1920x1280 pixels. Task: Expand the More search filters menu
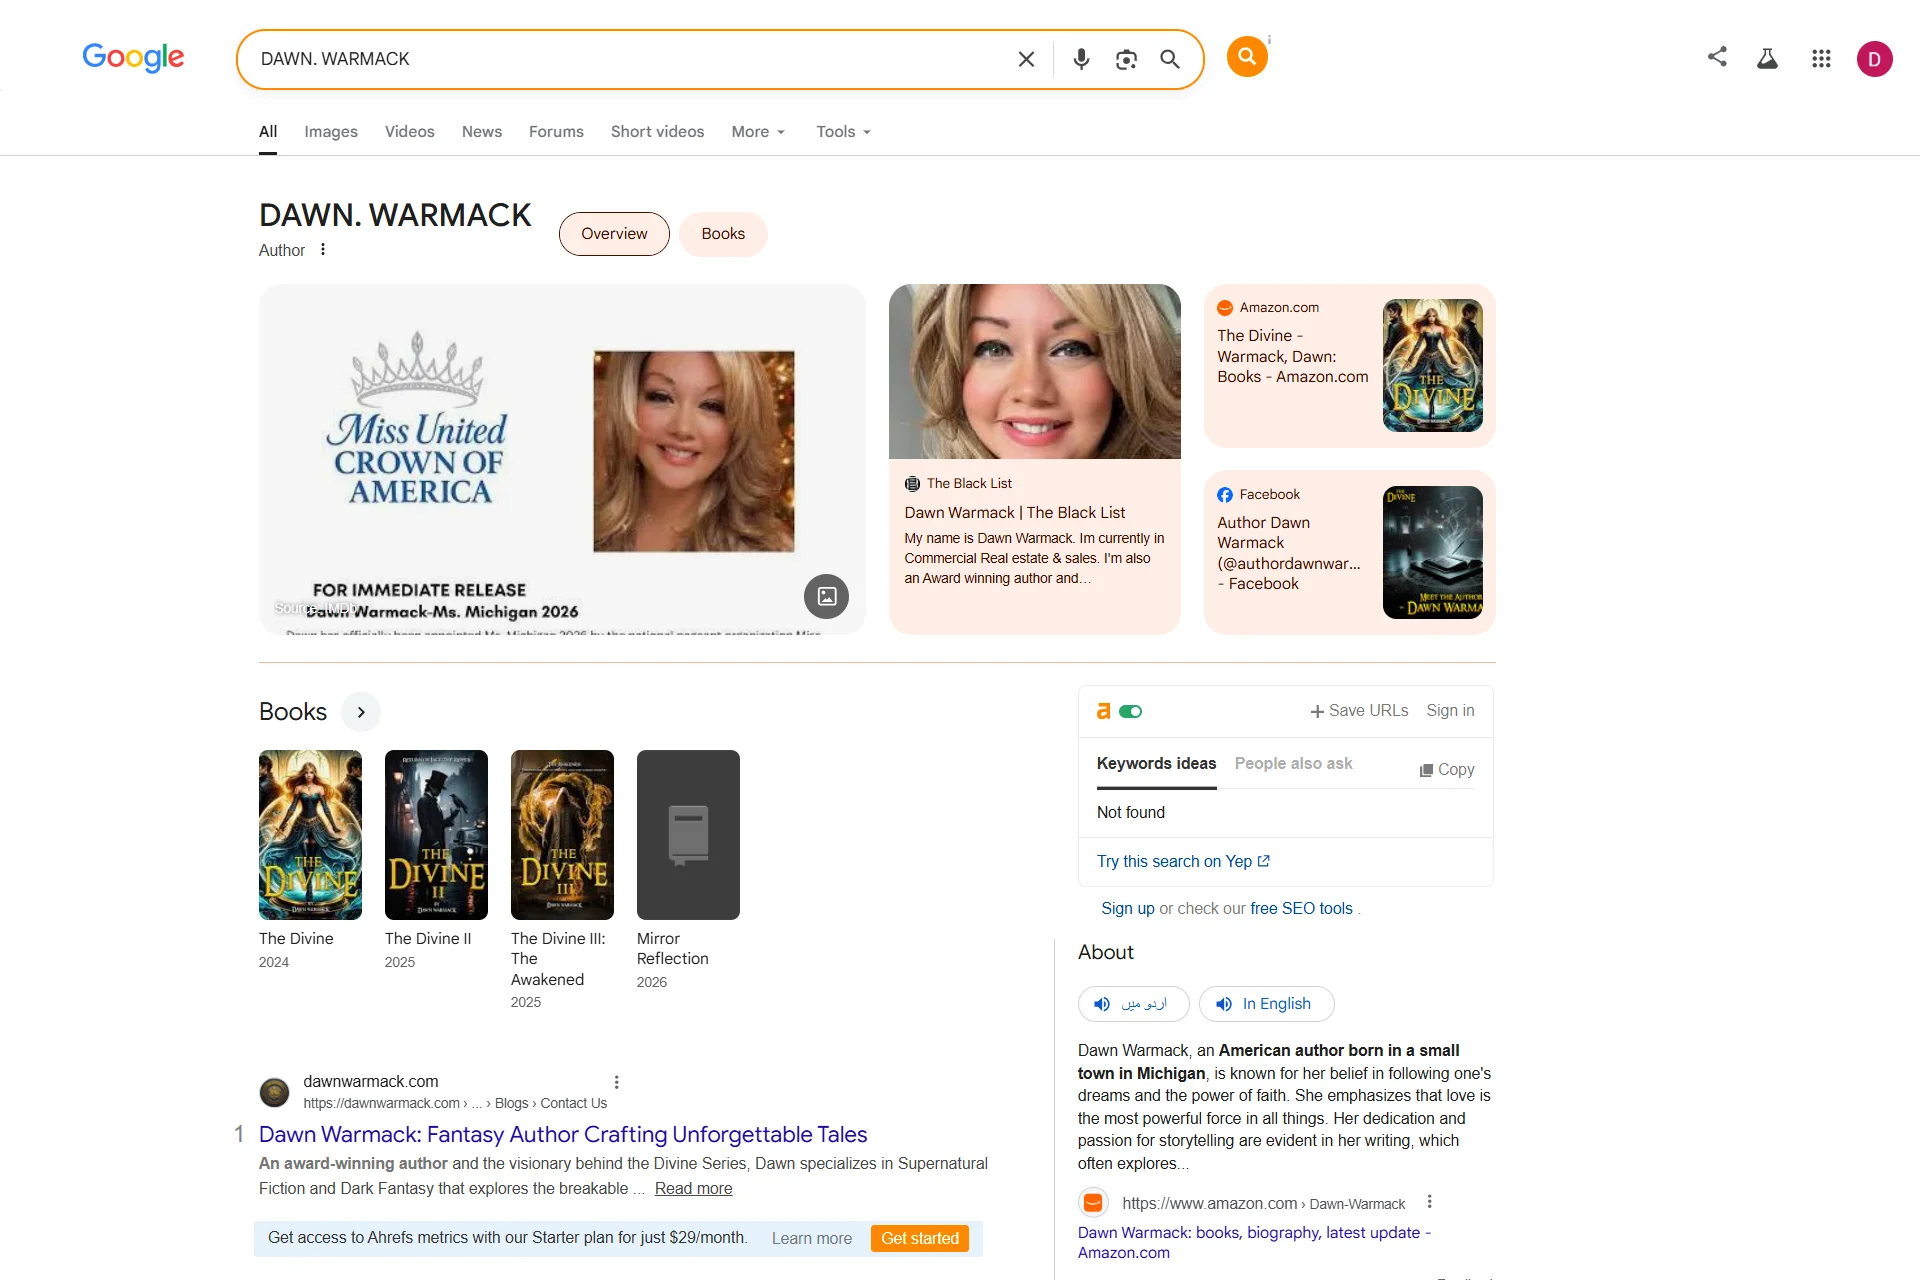tap(758, 132)
